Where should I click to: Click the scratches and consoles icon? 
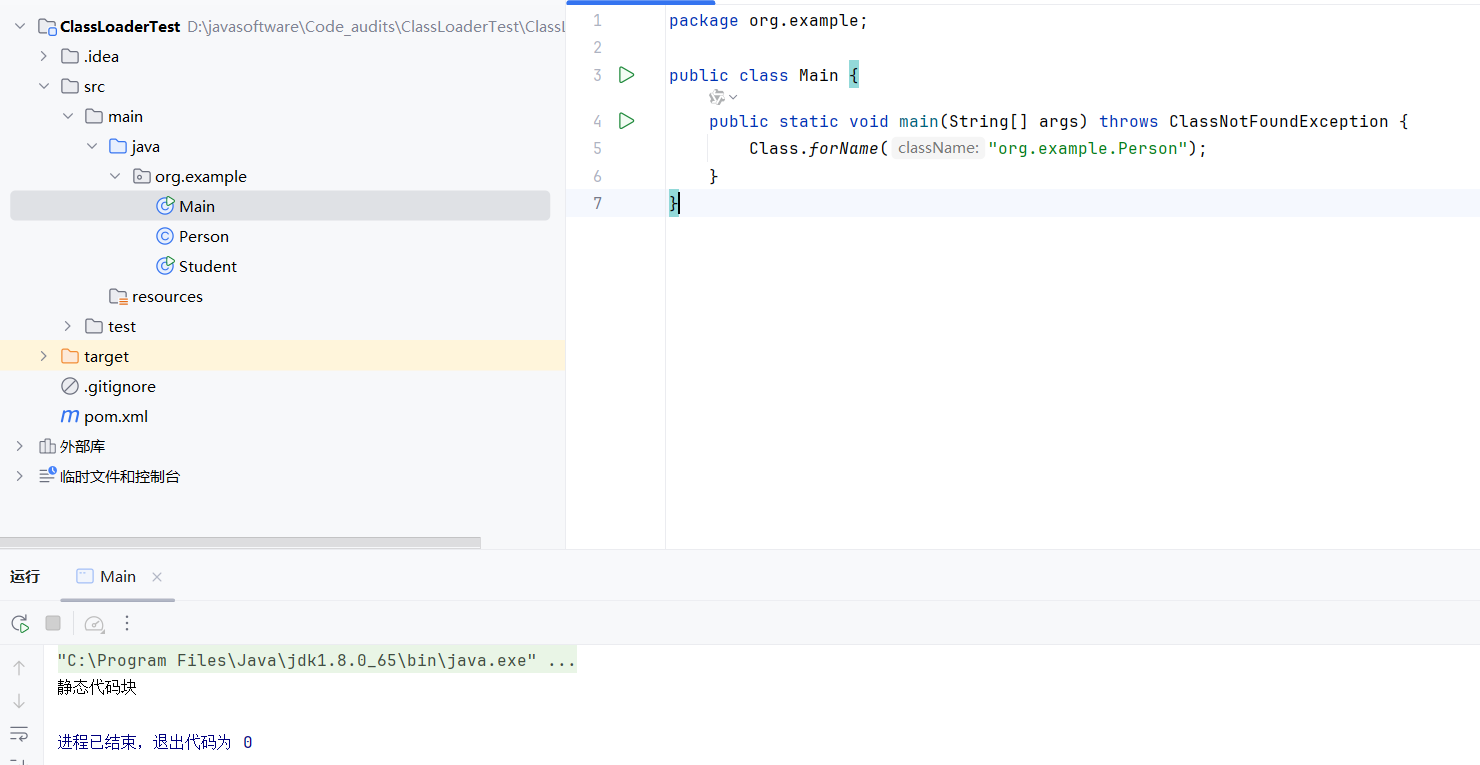point(47,476)
